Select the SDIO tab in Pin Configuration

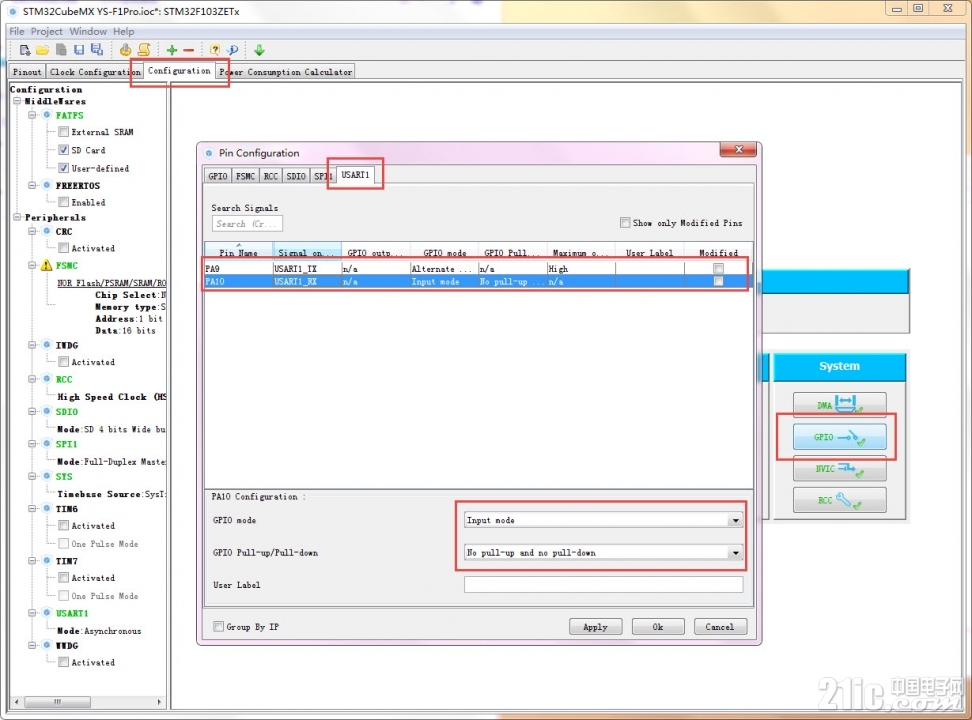point(296,176)
